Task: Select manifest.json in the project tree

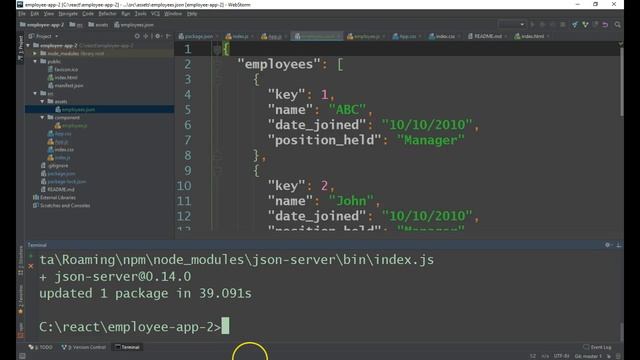Action: [65, 85]
